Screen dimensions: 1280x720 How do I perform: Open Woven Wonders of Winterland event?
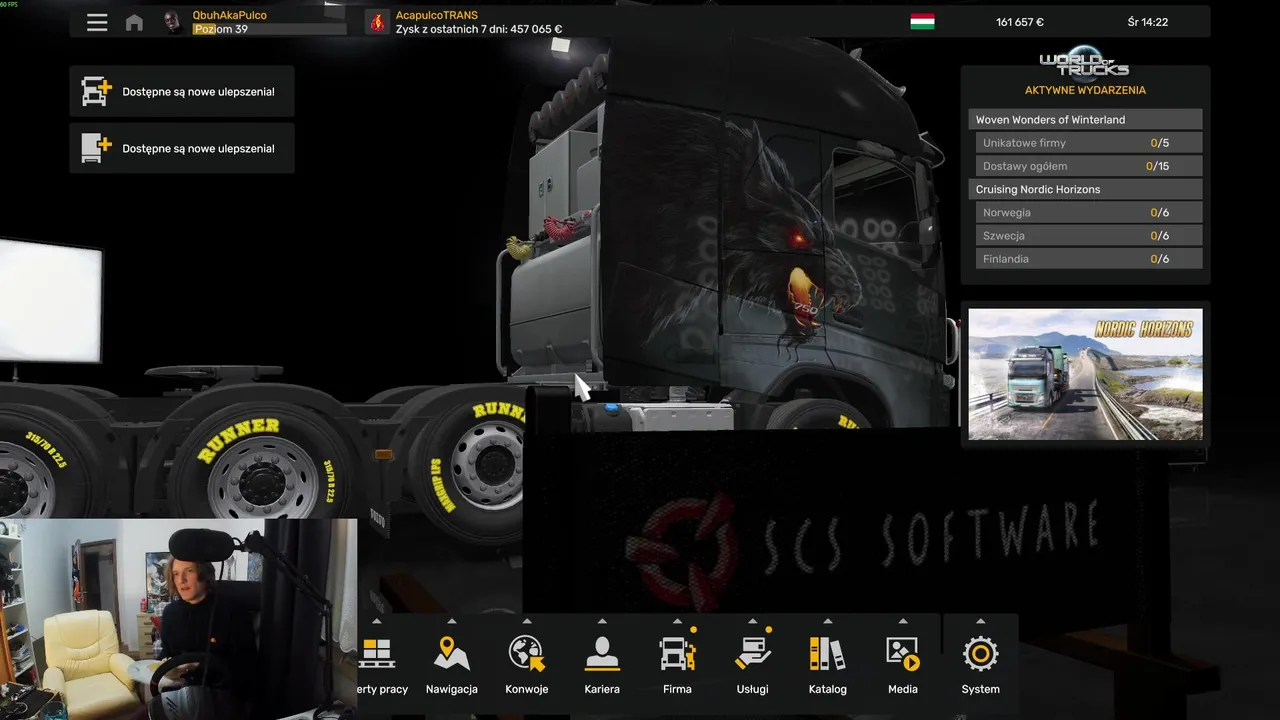tap(1085, 119)
